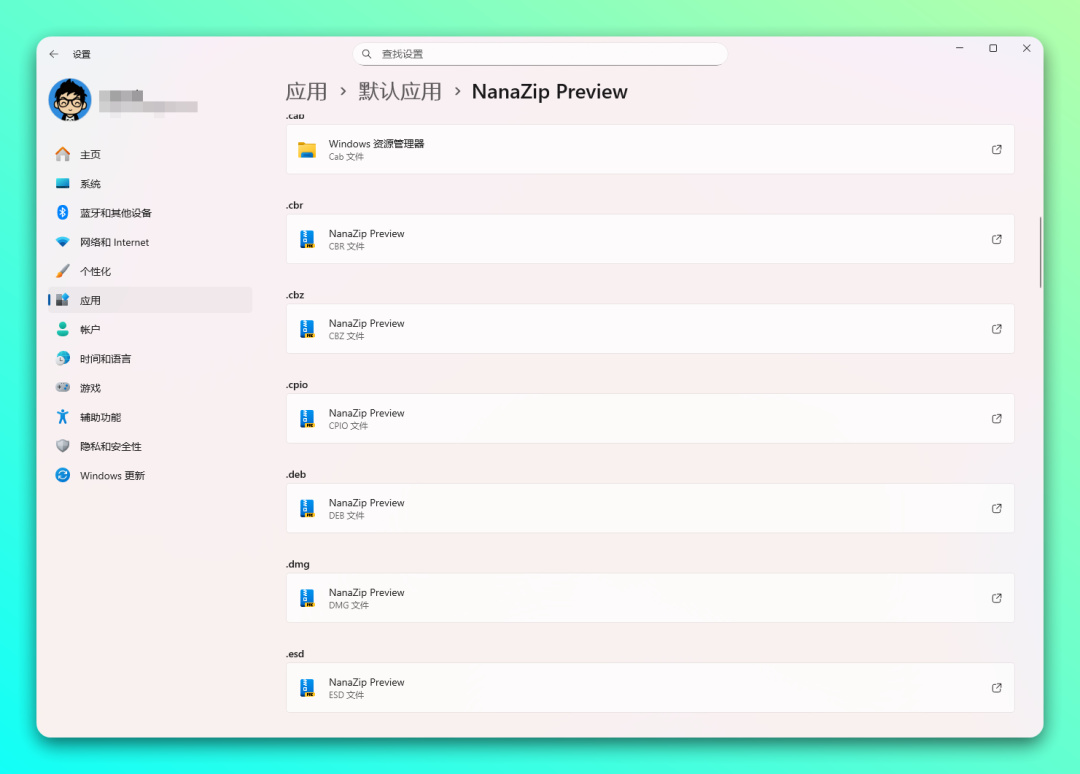
Task: Open 辅助功能 section
Action: pyautogui.click(x=150, y=417)
